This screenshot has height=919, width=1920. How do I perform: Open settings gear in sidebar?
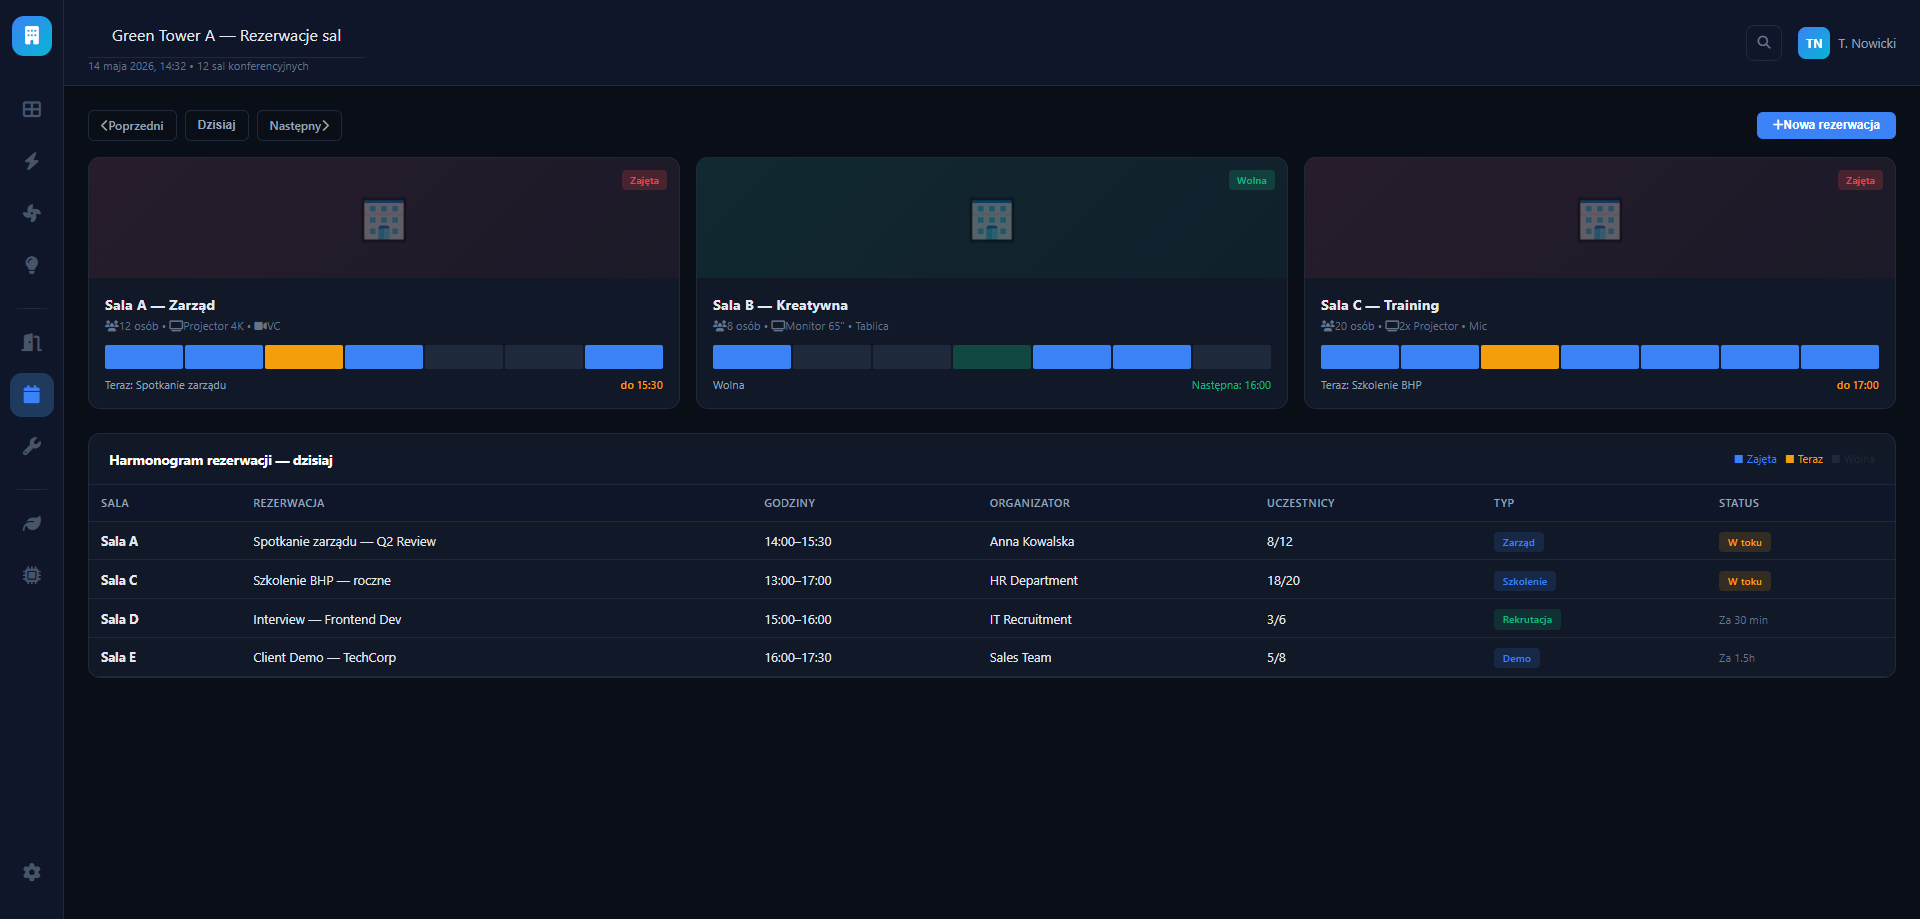coord(32,872)
